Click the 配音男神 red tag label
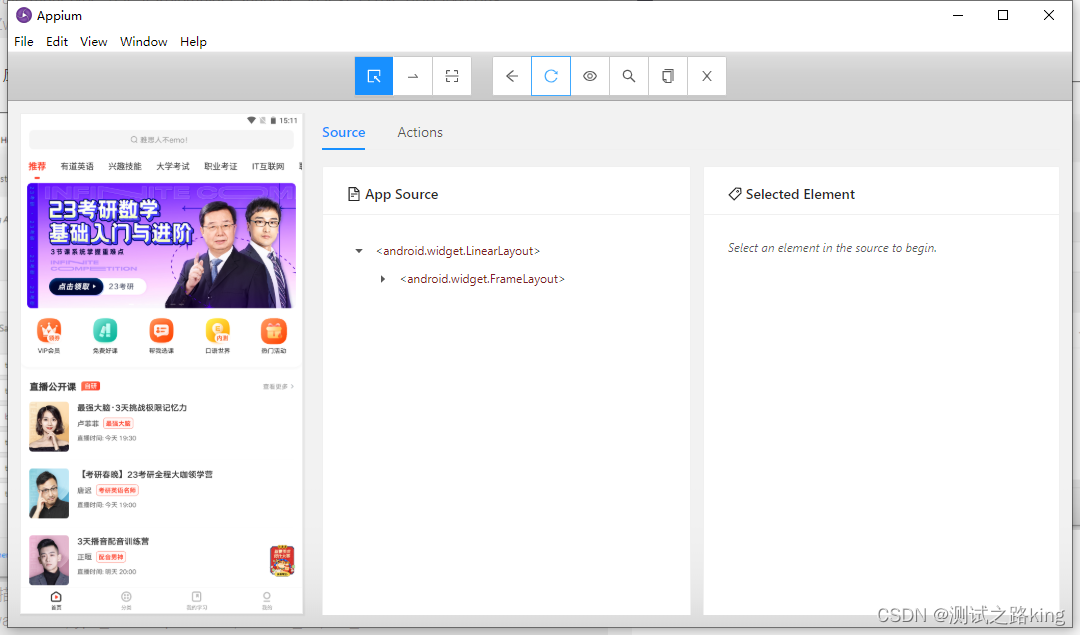 [111, 557]
